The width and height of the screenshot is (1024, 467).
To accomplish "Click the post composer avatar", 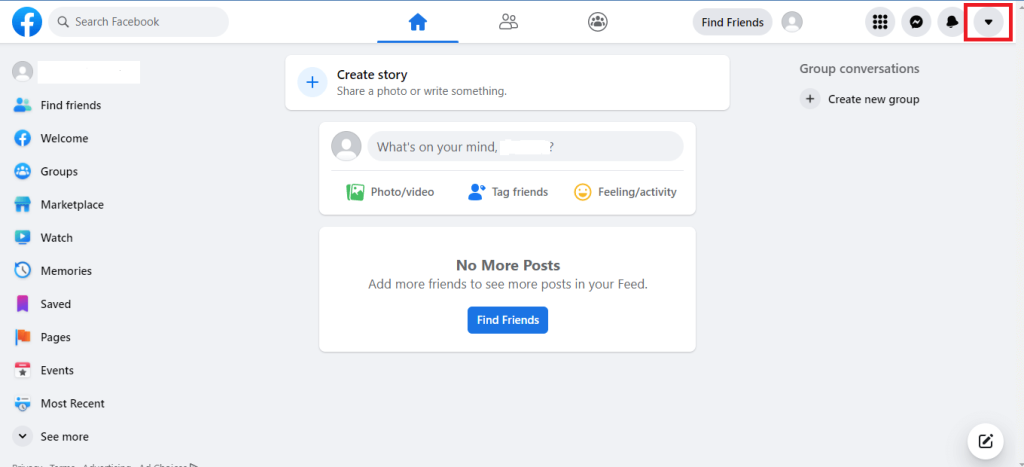I will (x=346, y=146).
